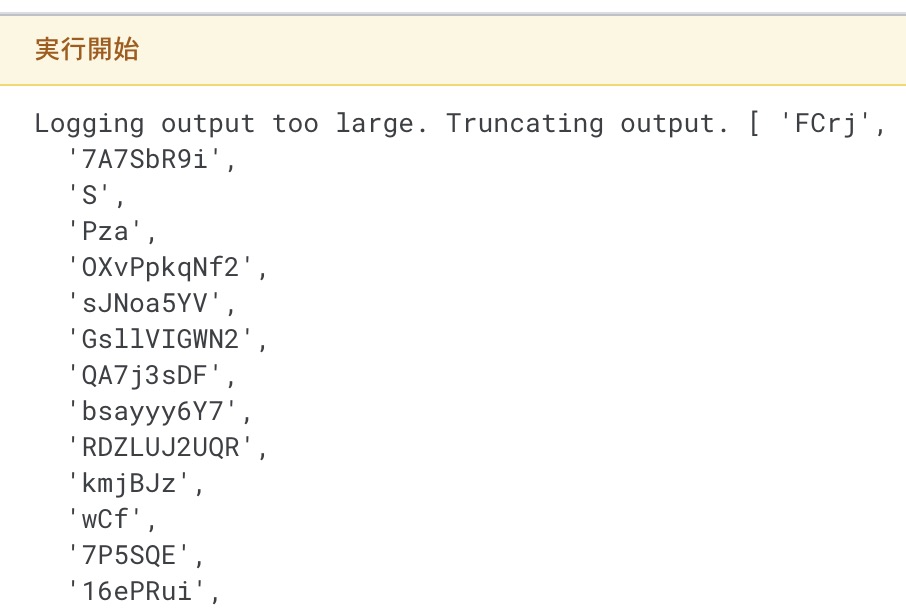Select the '7P5SQE' log entry

[x=128, y=555]
